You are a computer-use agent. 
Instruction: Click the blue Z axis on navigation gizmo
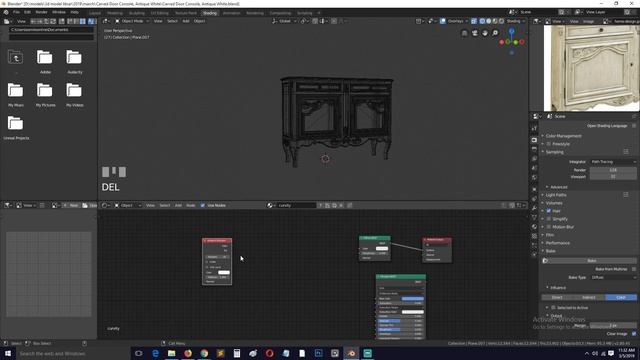click(x=511, y=31)
